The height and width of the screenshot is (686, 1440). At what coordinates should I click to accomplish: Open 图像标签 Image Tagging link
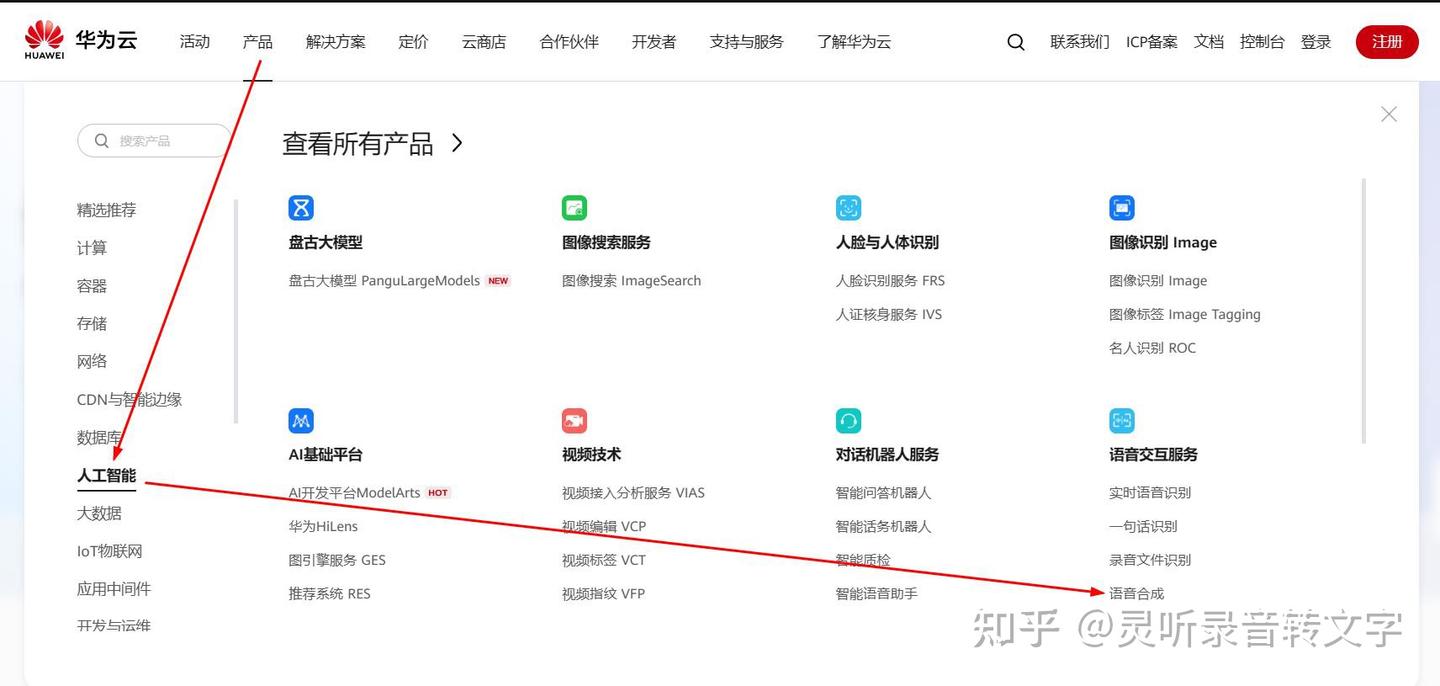click(1185, 315)
